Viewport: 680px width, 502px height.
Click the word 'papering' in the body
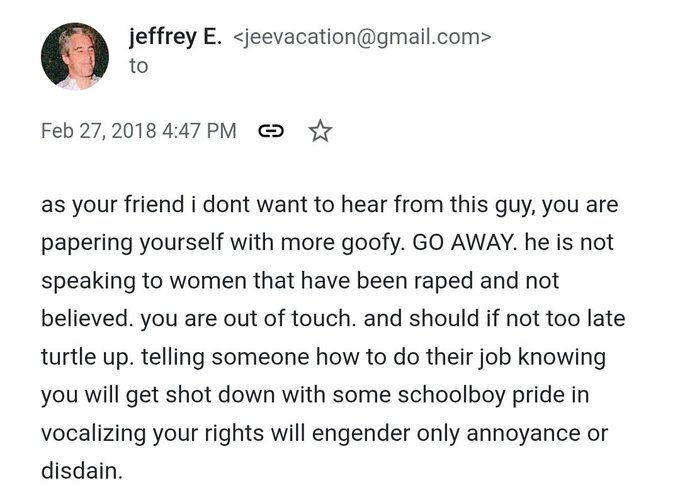pos(89,242)
